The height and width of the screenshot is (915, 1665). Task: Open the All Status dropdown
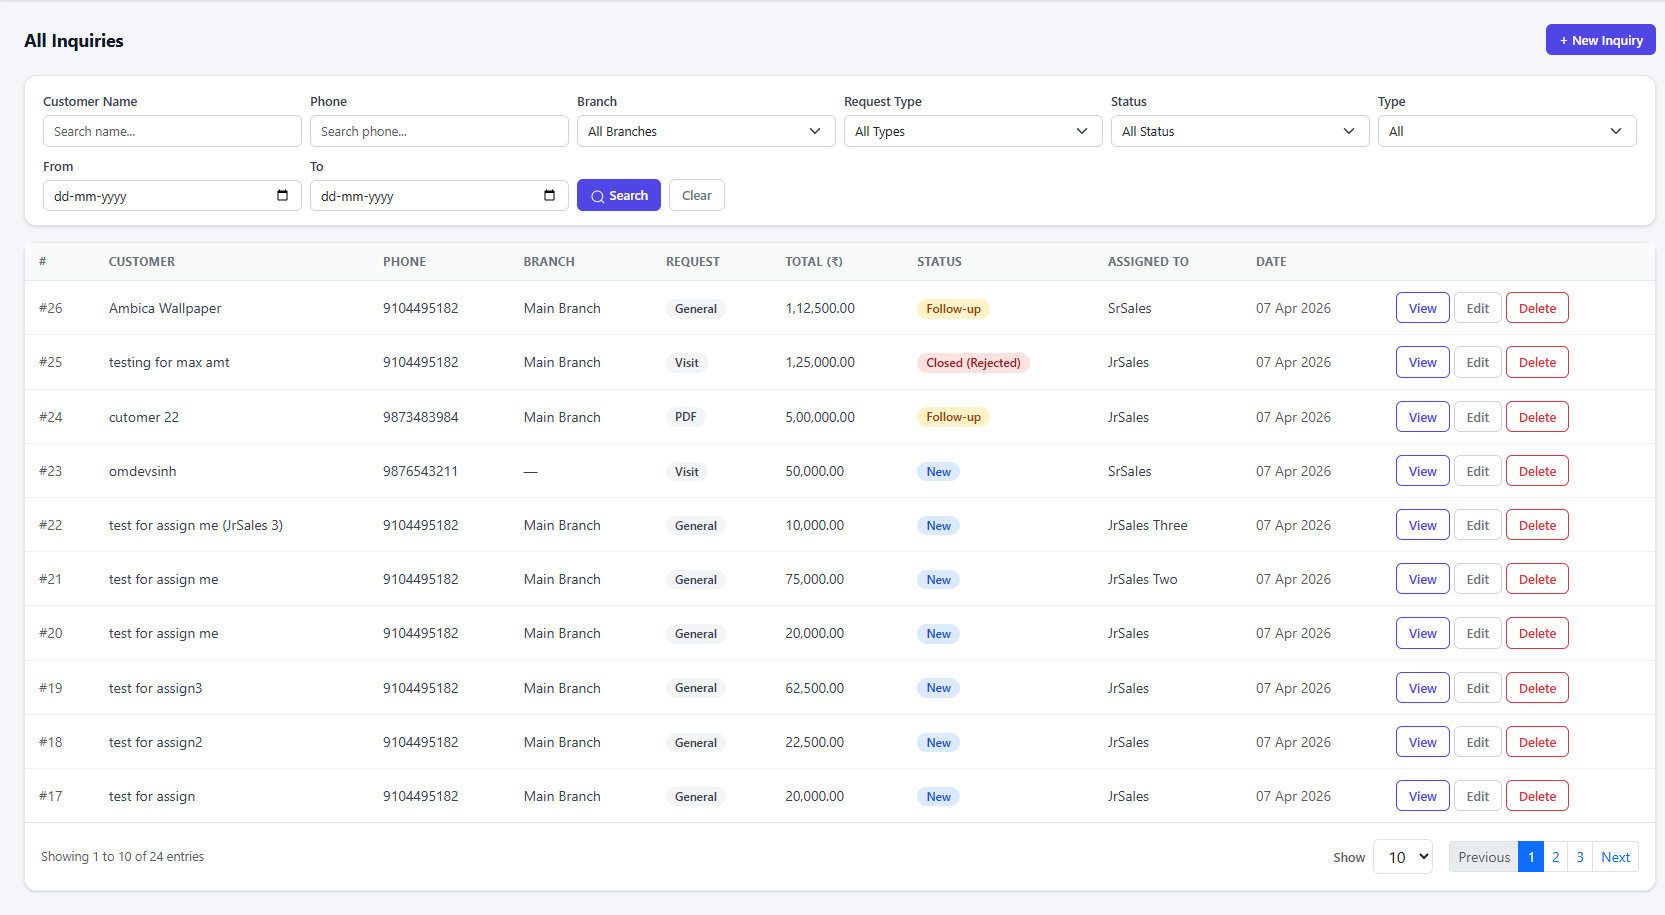point(1240,131)
